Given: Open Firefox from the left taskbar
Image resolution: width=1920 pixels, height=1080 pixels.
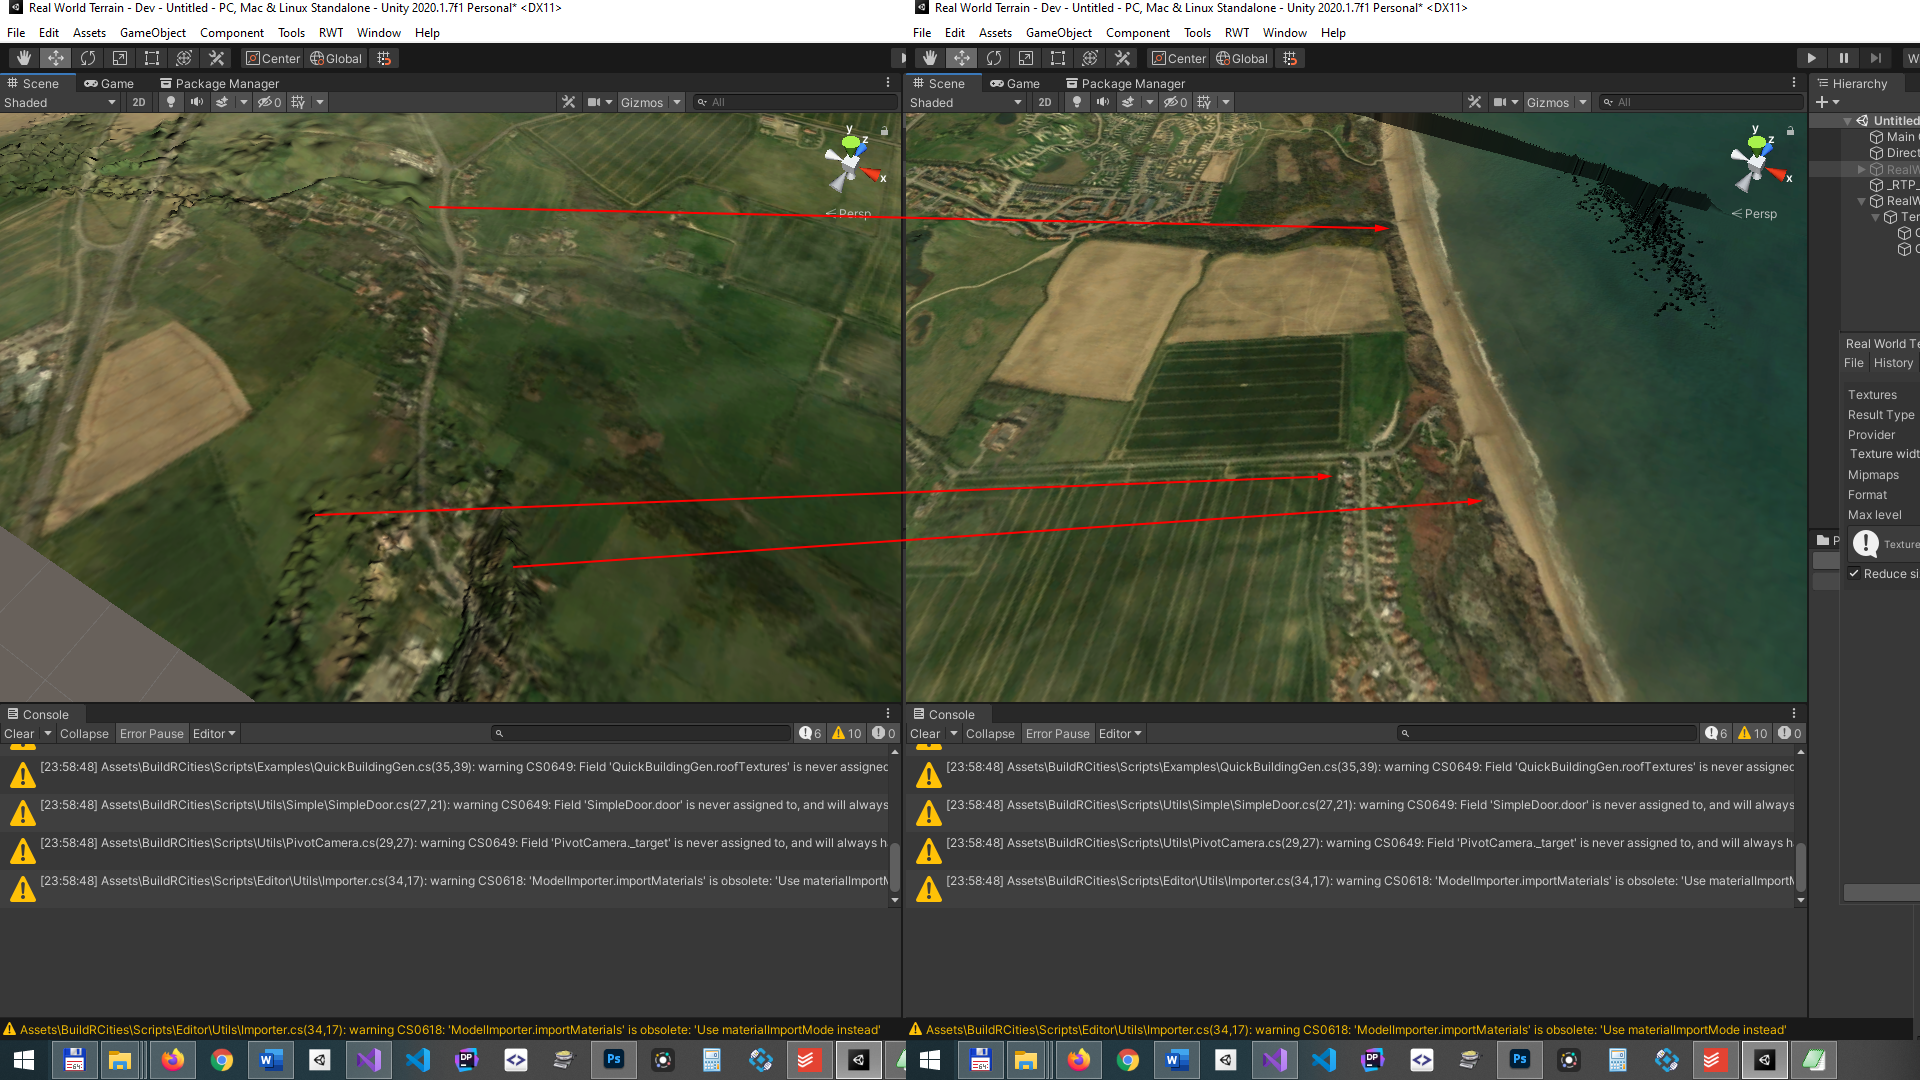Looking at the screenshot, I should (173, 1059).
